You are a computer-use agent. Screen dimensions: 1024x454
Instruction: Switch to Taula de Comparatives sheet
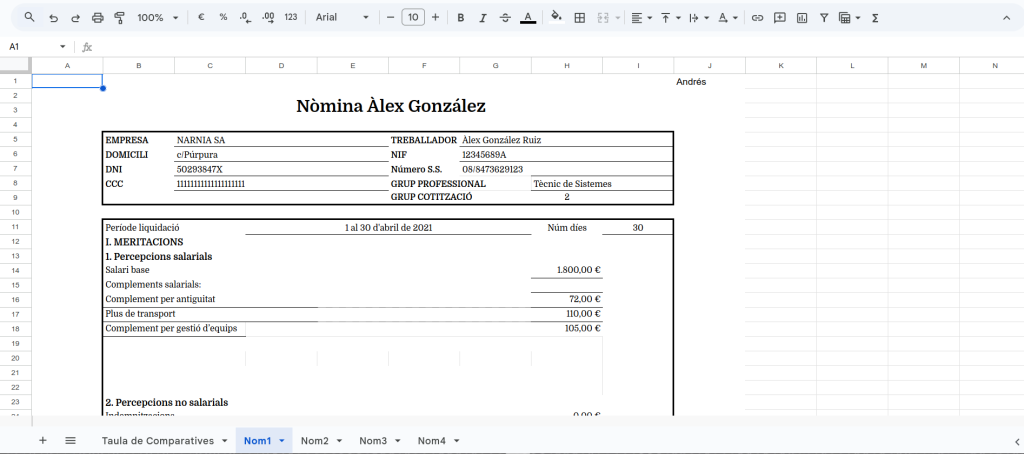(x=157, y=440)
